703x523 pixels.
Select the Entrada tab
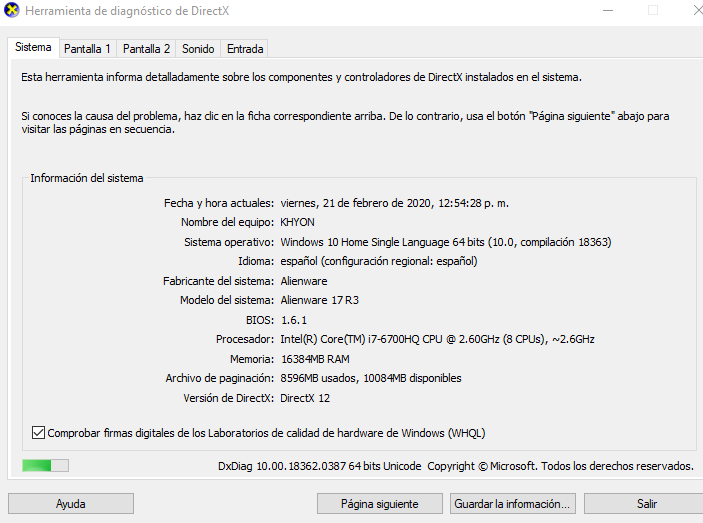(x=245, y=49)
